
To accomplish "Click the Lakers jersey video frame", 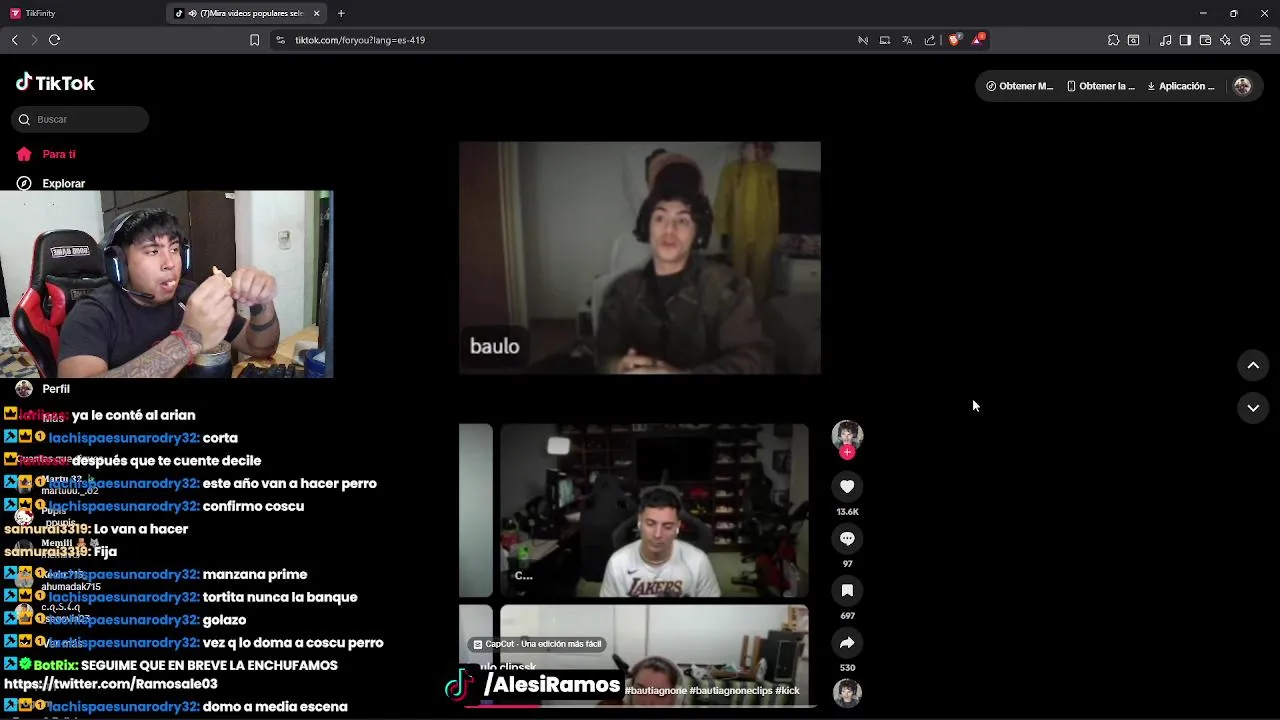I will click(654, 510).
